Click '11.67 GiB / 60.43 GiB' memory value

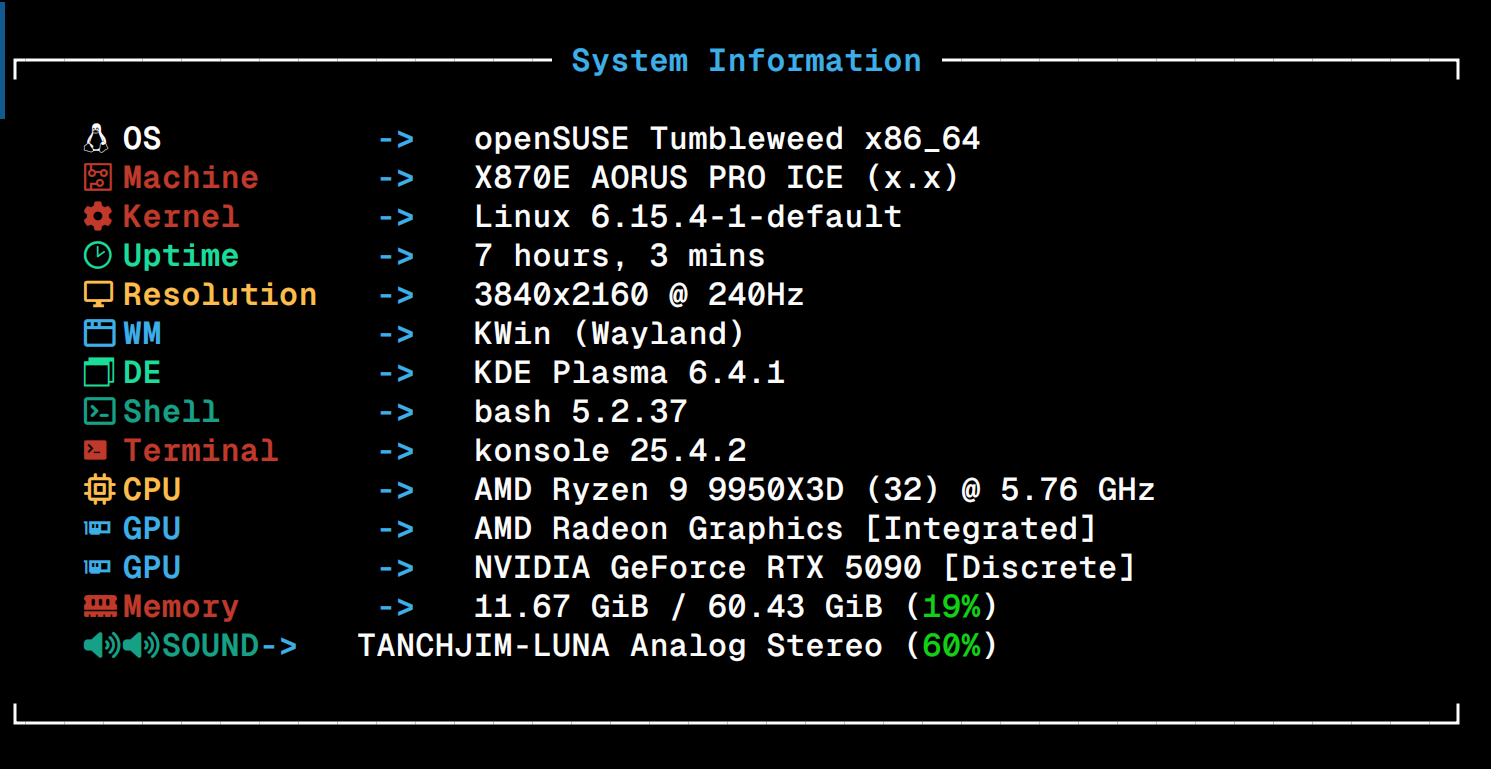(x=678, y=606)
